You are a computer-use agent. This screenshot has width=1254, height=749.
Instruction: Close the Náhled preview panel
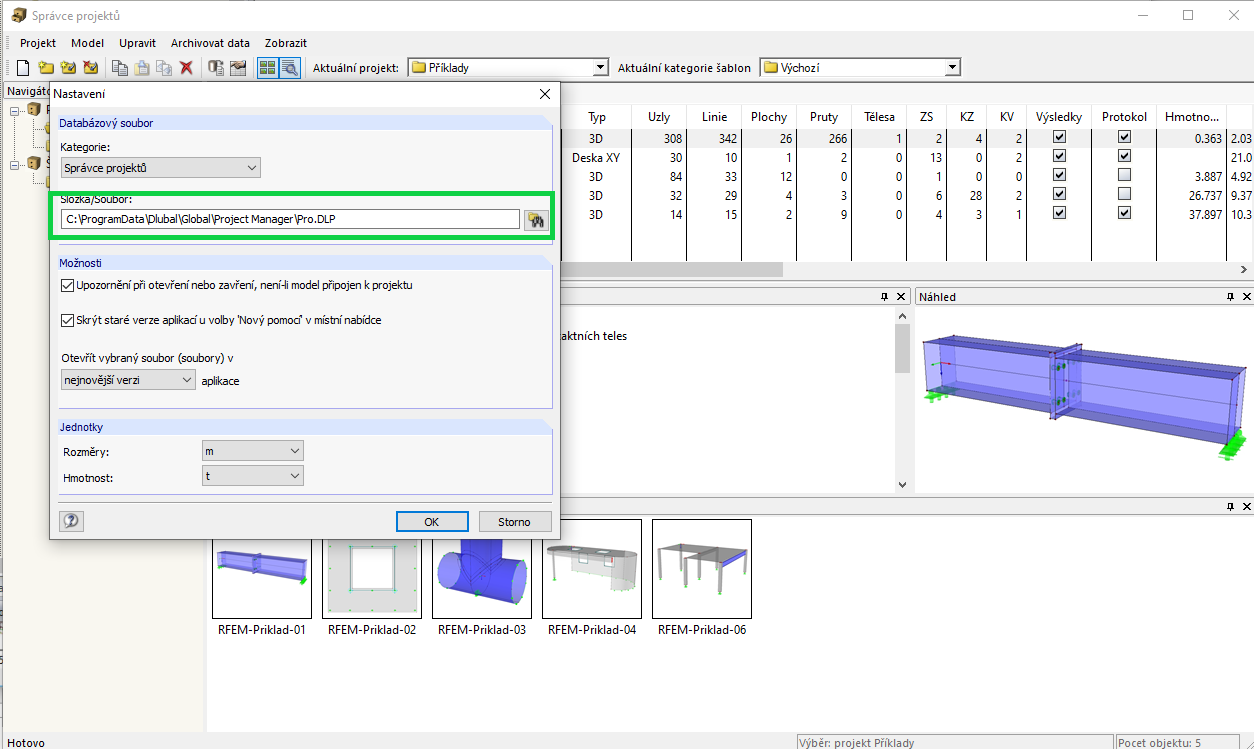pos(1245,297)
